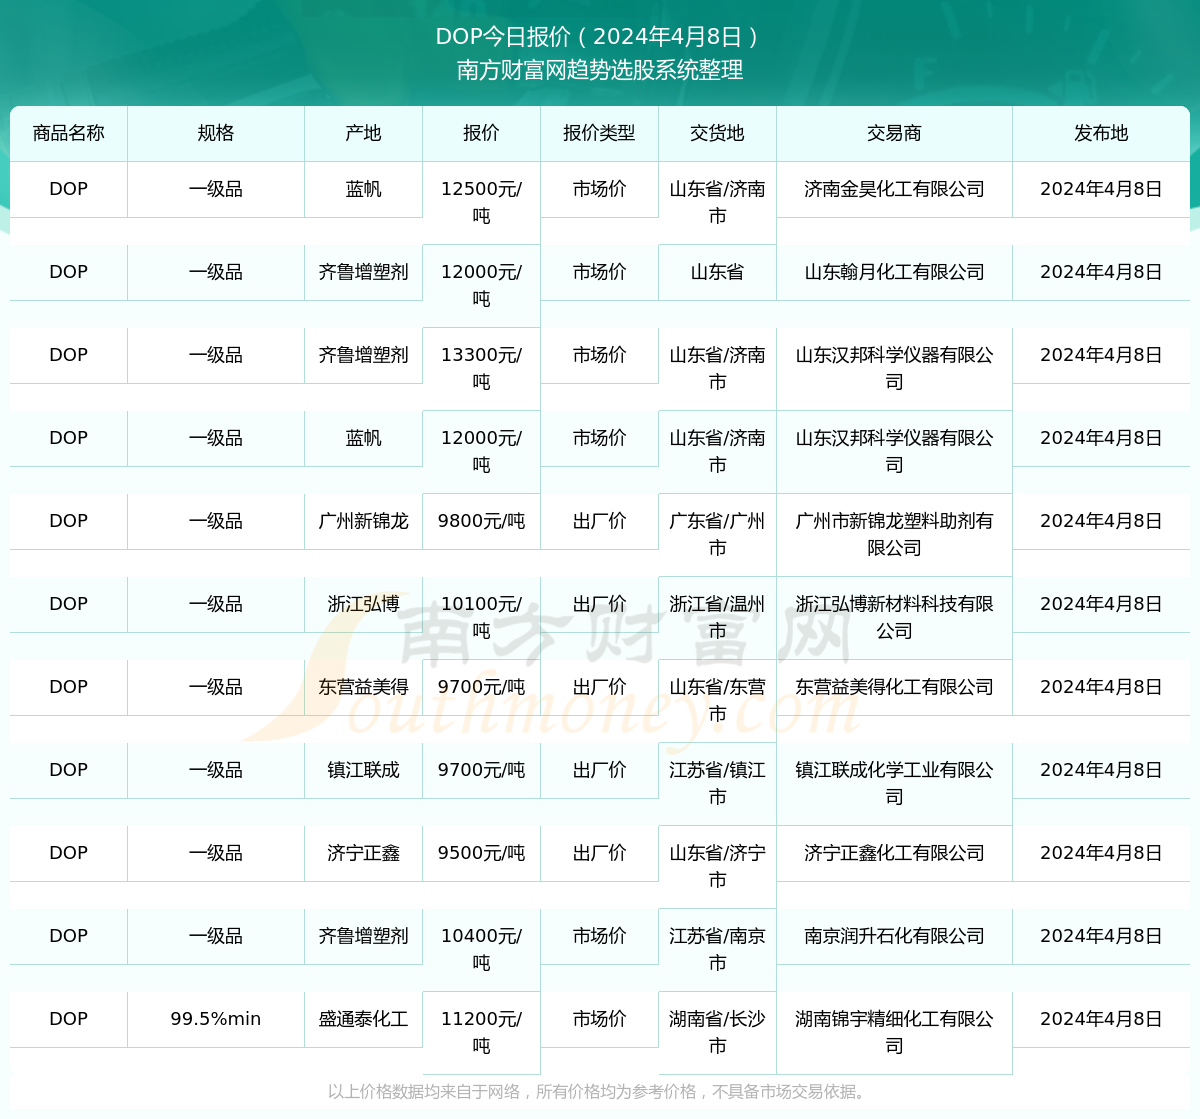Click the price '12500元/吨'
The image size is (1200, 1119).
tap(481, 202)
